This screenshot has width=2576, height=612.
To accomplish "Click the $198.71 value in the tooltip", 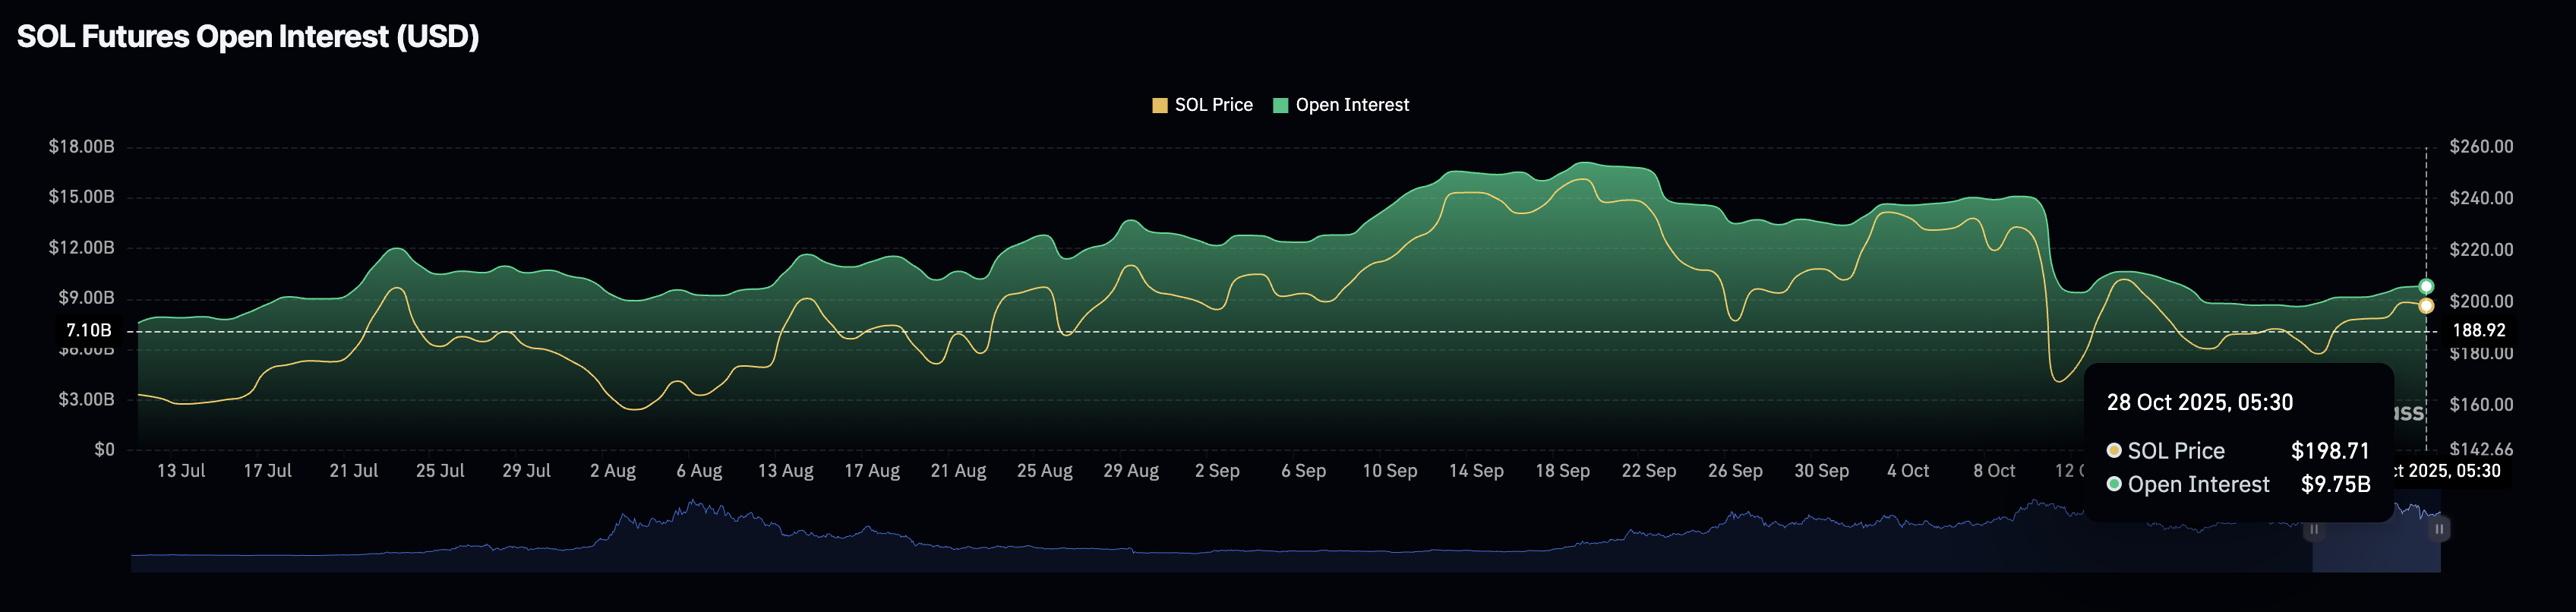I will point(2330,451).
